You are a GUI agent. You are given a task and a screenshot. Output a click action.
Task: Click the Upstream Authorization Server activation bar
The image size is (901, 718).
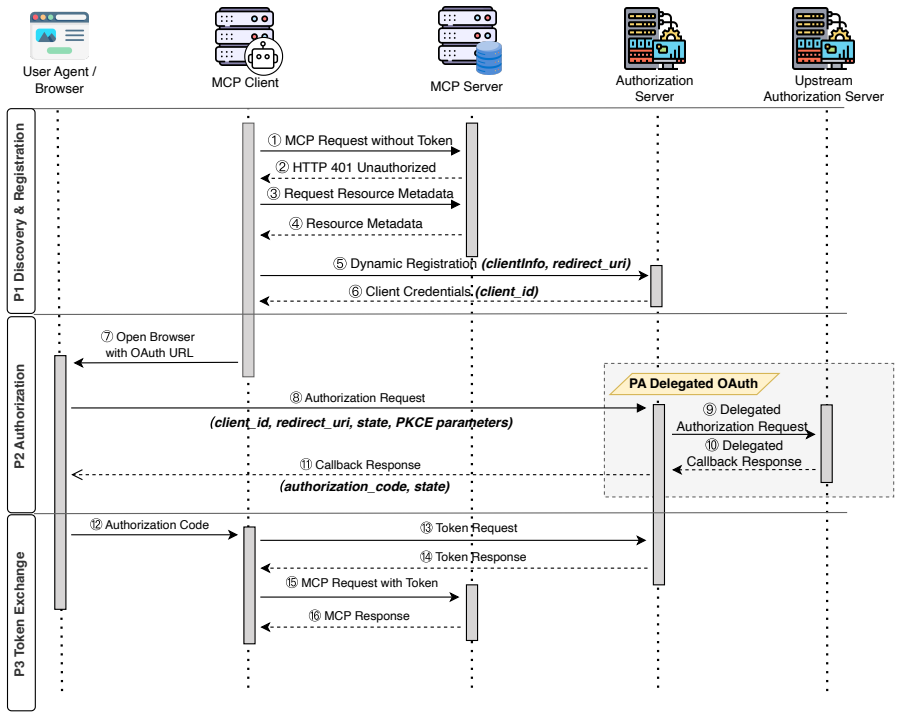tap(827, 443)
